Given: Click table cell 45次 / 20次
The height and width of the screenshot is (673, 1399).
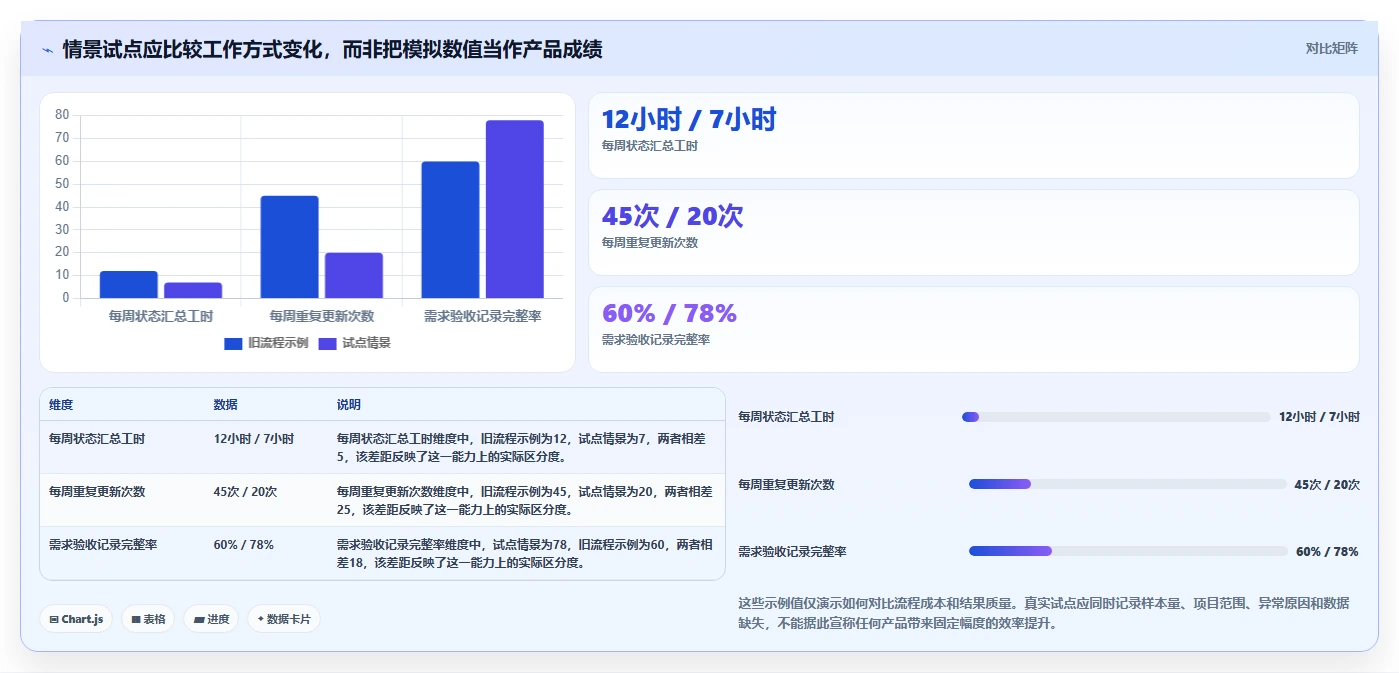Looking at the screenshot, I should click(x=245, y=491).
